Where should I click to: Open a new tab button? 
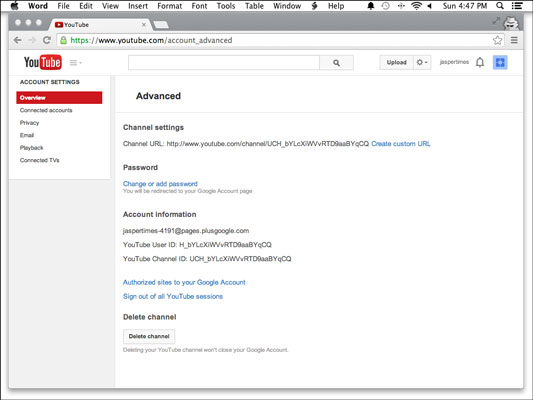[x=161, y=24]
